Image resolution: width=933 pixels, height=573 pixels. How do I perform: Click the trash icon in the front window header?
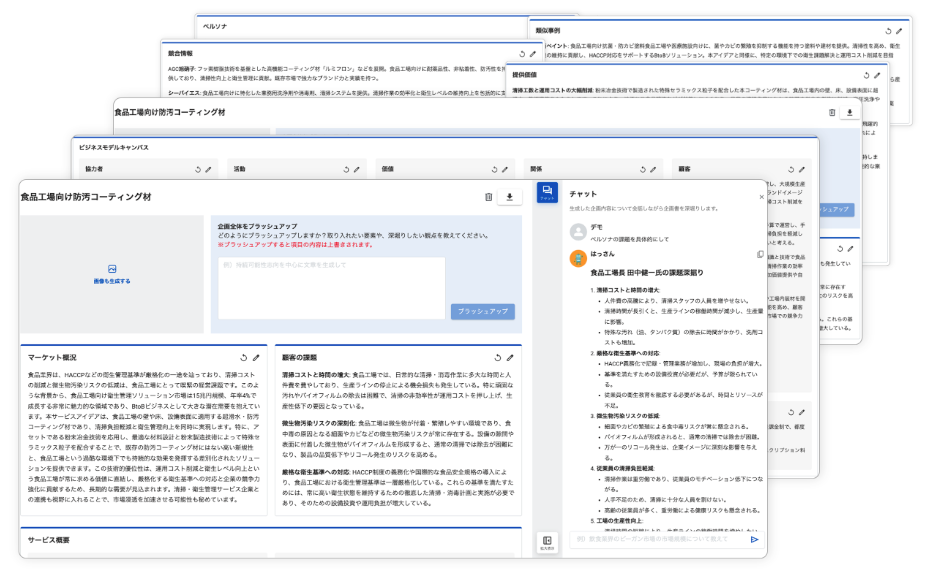tap(489, 197)
